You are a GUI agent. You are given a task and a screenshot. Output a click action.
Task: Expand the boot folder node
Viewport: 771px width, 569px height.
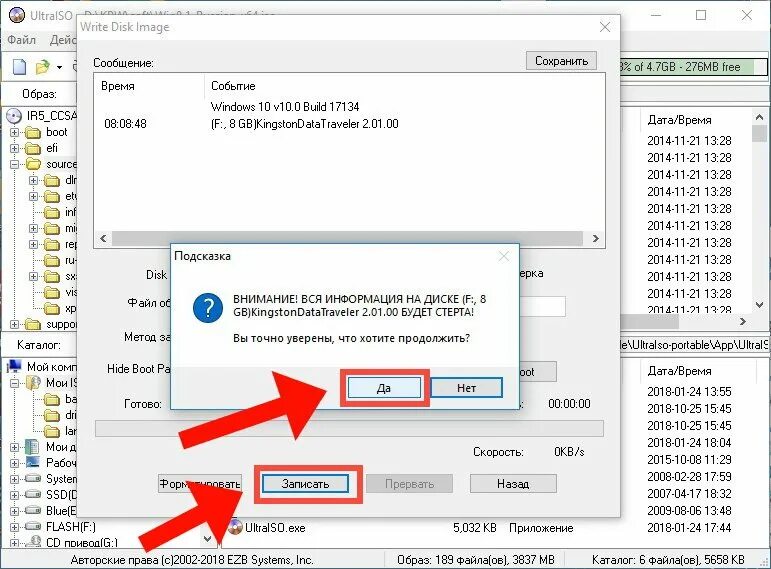click(x=14, y=132)
